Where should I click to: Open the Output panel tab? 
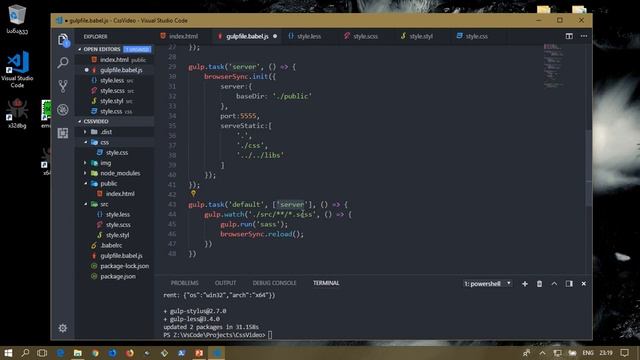(225, 283)
